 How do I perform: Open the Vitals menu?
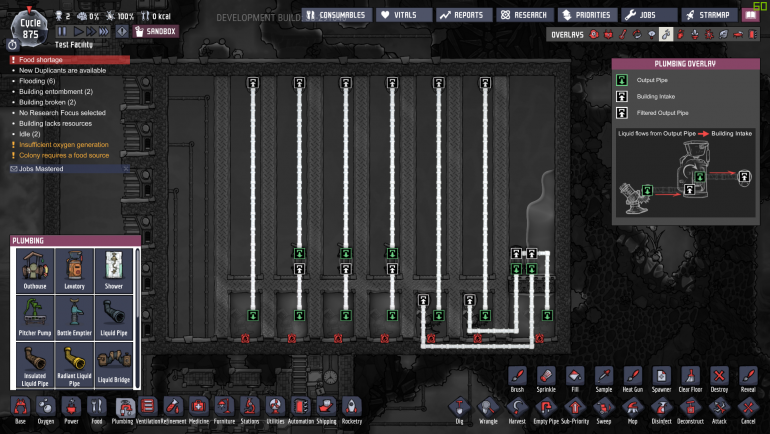tap(404, 15)
